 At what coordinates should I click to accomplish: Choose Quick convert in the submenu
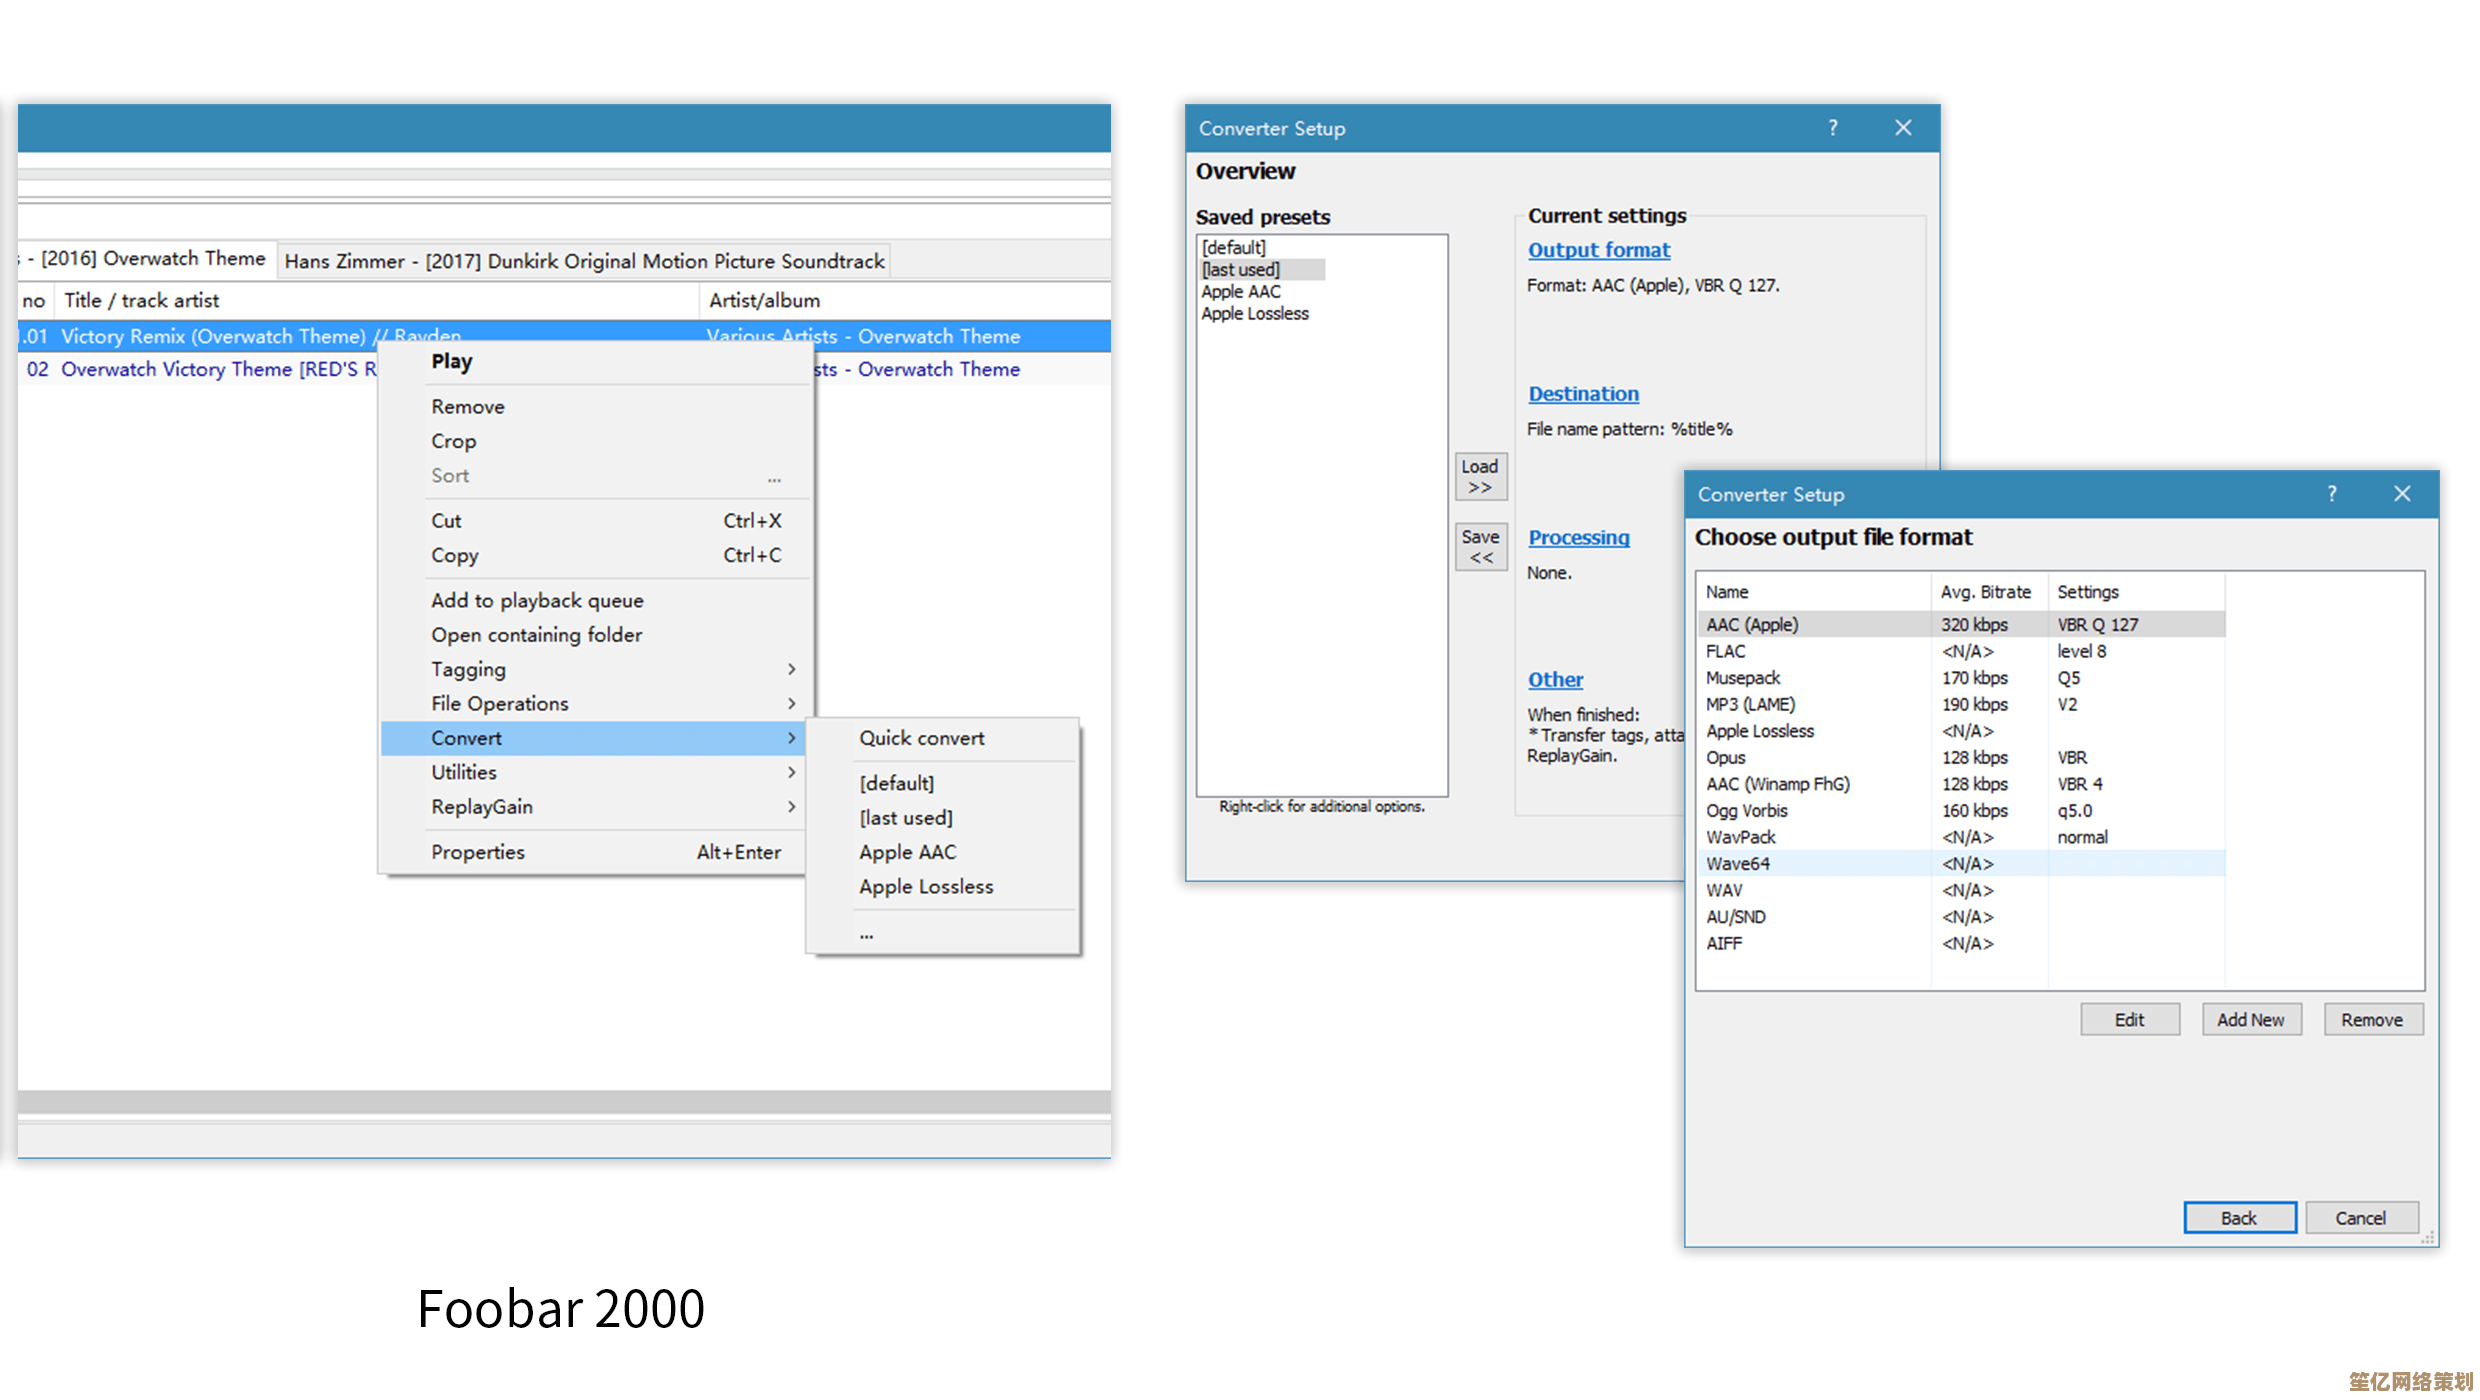(x=943, y=738)
